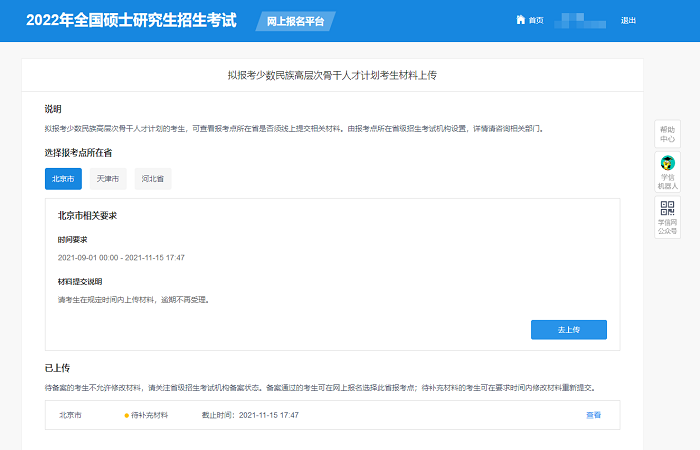Click the 北京市 entry in uploaded list
This screenshot has height=450, width=700.
[70, 415]
